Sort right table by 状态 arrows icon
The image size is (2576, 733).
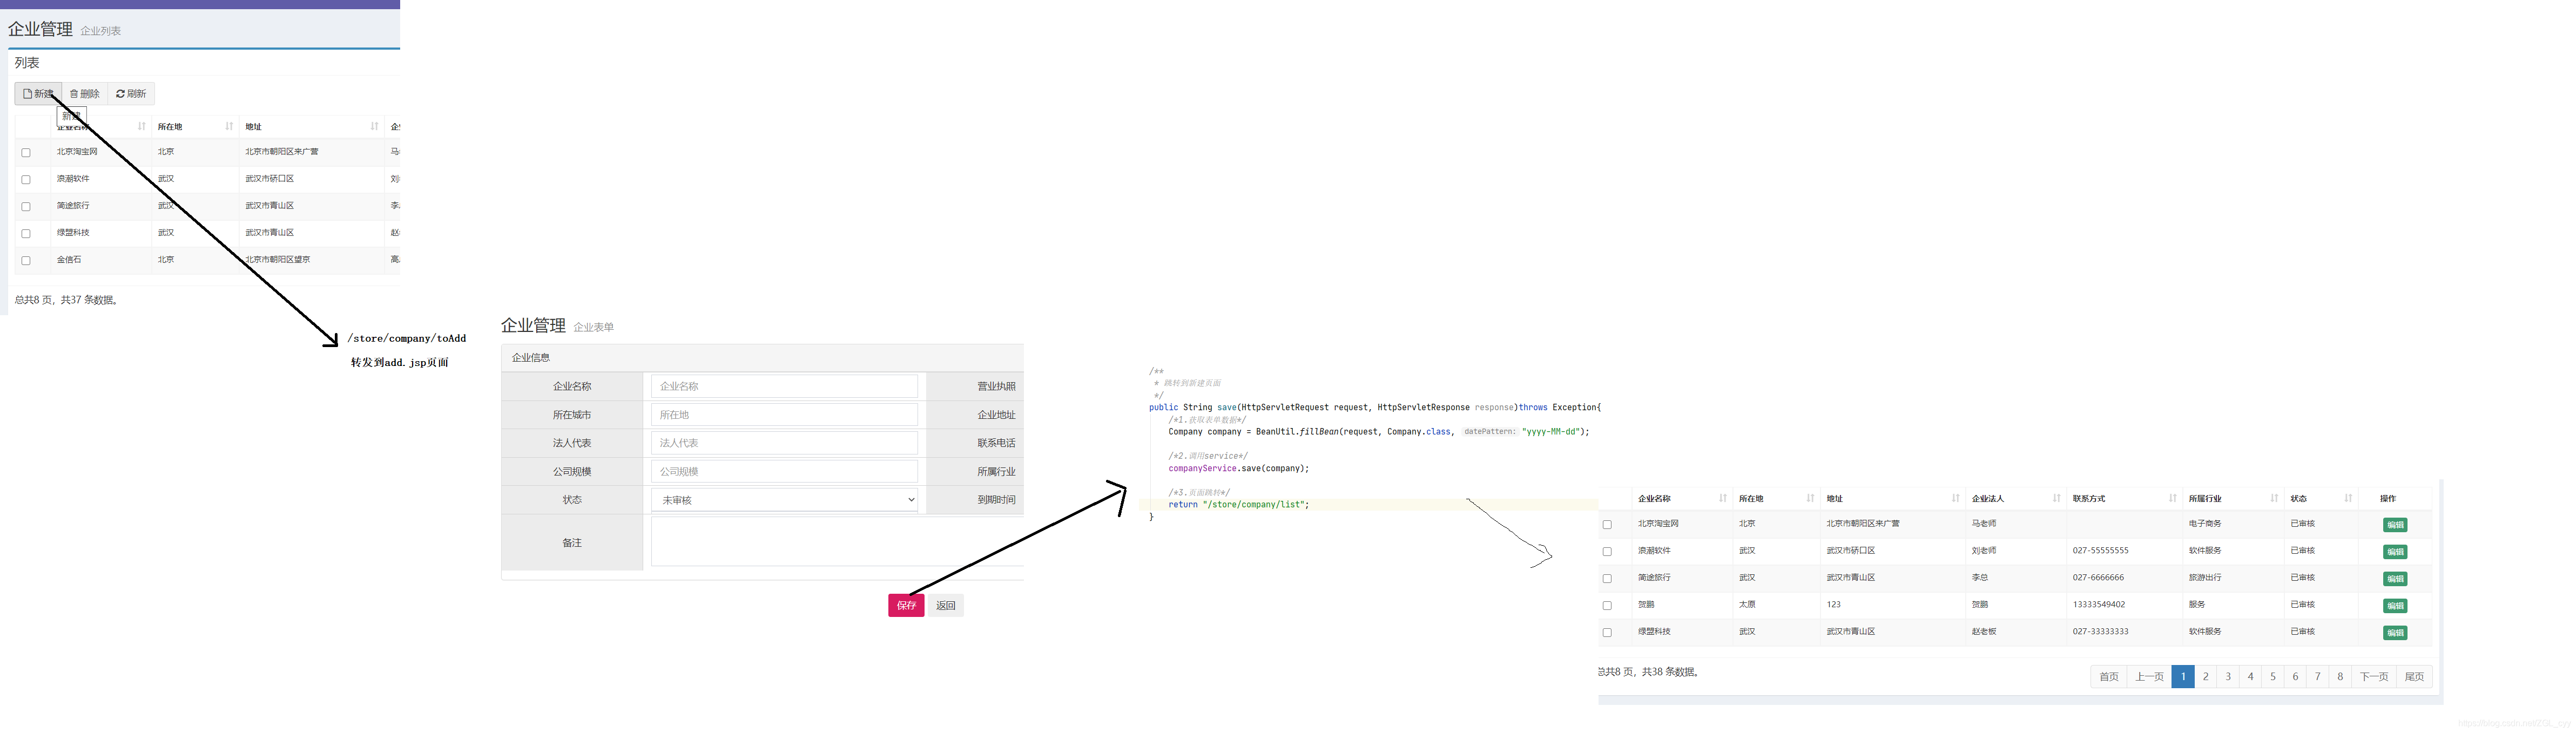click(x=2347, y=498)
